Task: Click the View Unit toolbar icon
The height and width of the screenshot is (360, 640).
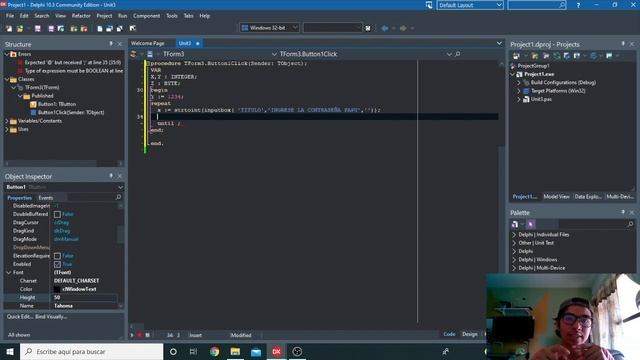Action: click(100, 29)
